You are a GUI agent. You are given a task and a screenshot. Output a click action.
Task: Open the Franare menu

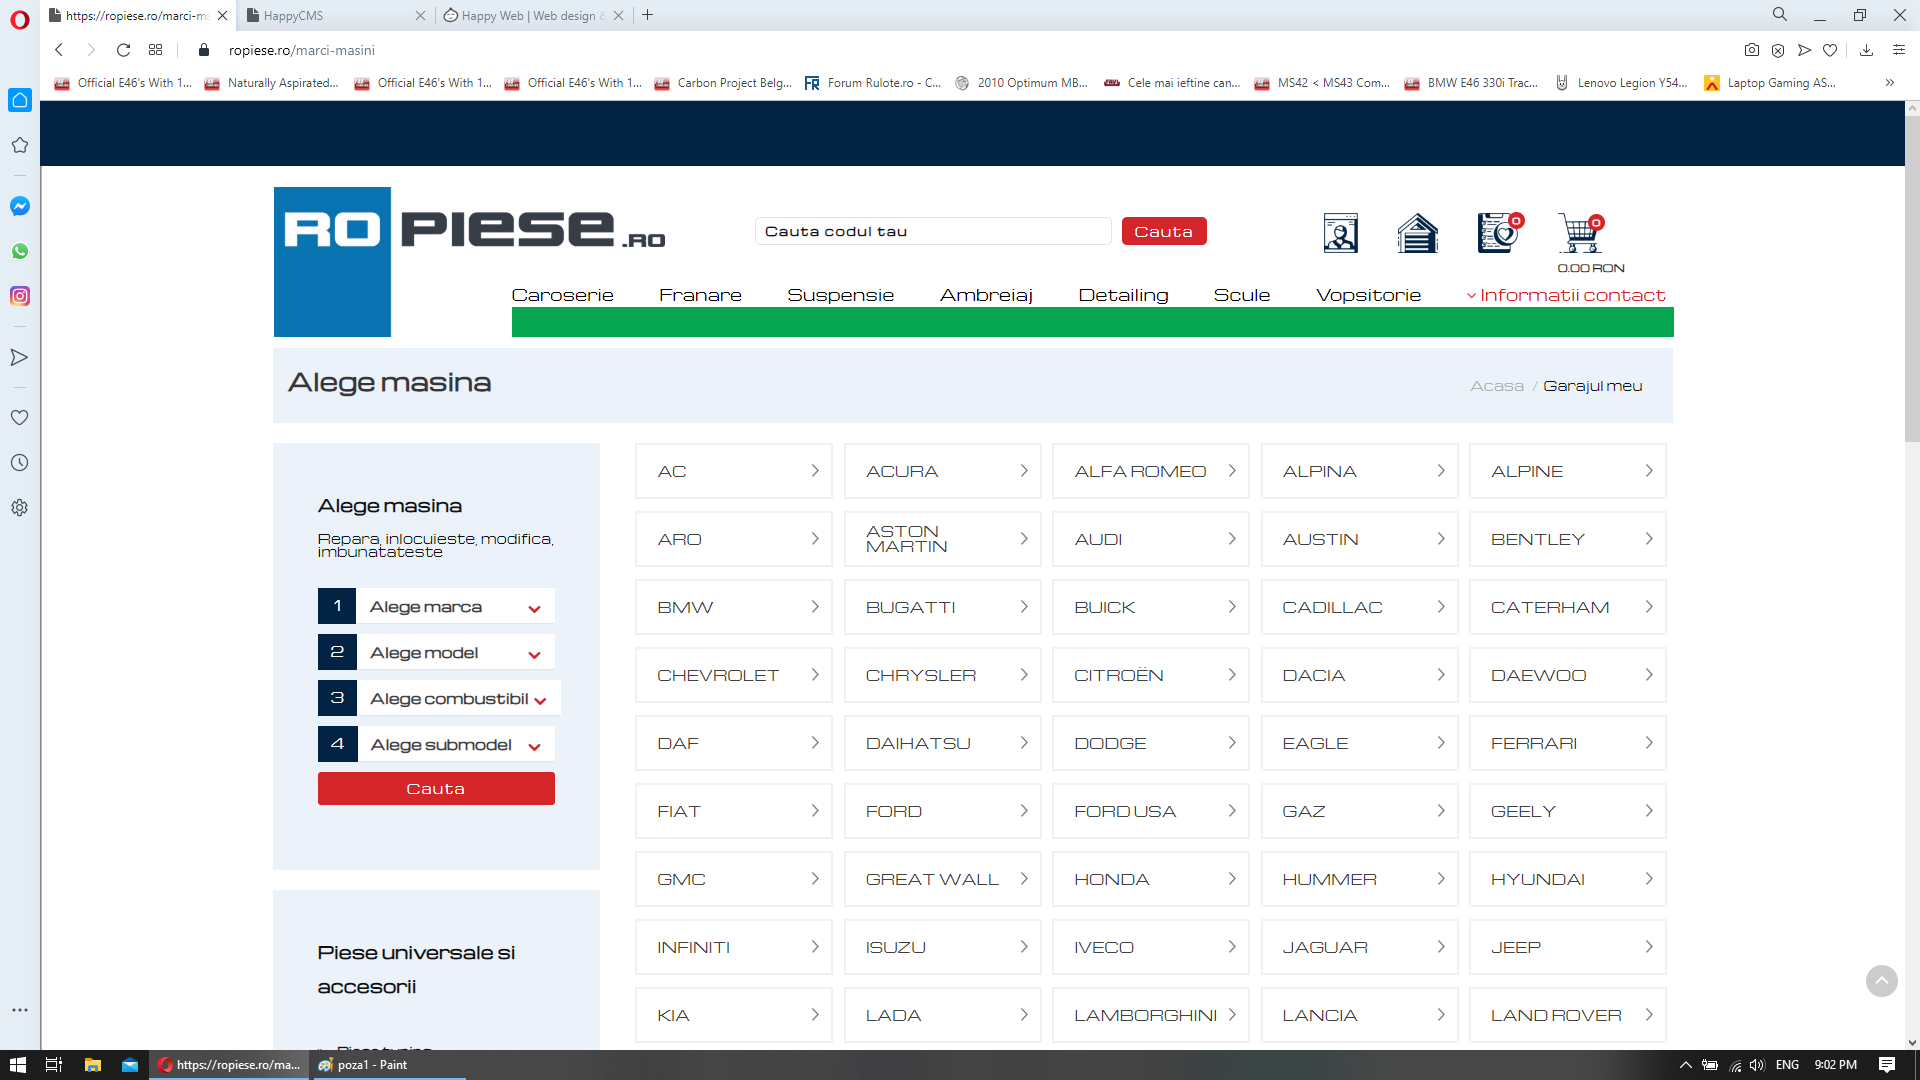(700, 295)
